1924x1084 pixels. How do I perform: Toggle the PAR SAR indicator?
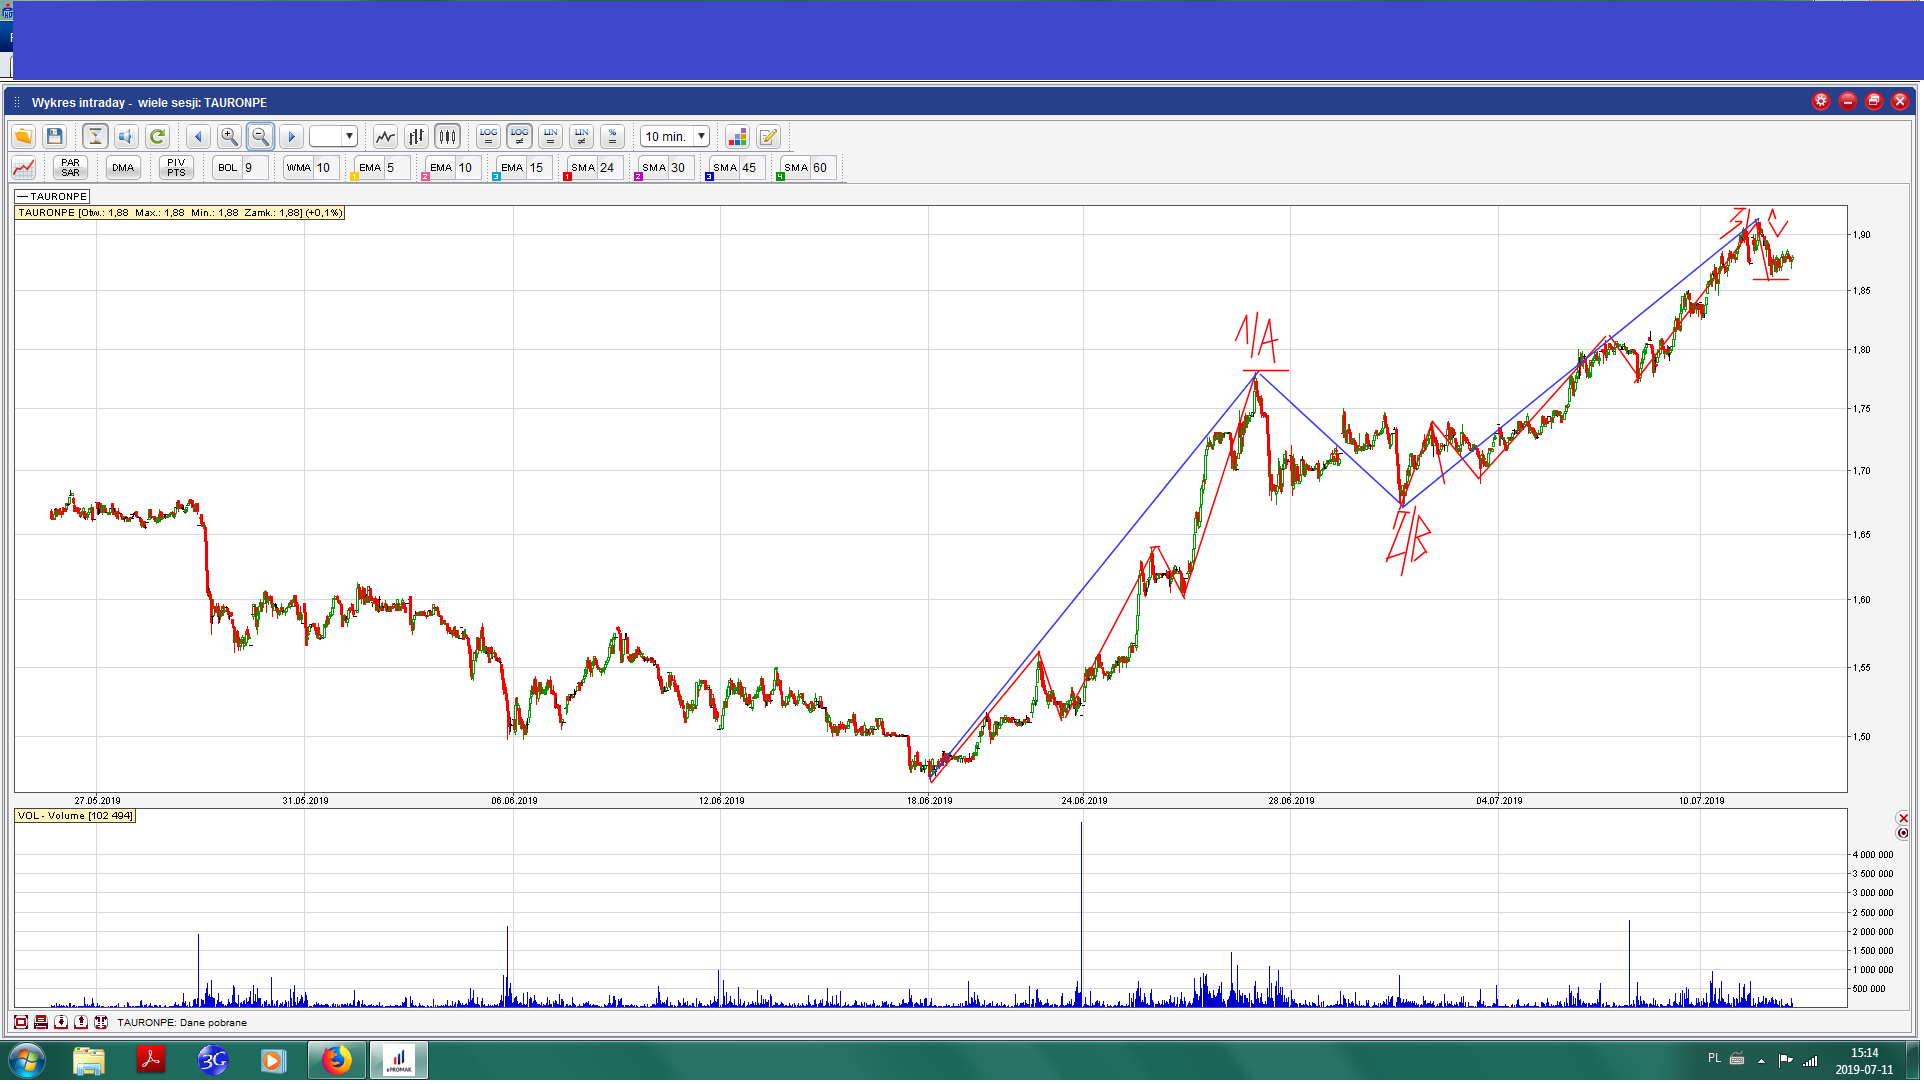pyautogui.click(x=70, y=168)
